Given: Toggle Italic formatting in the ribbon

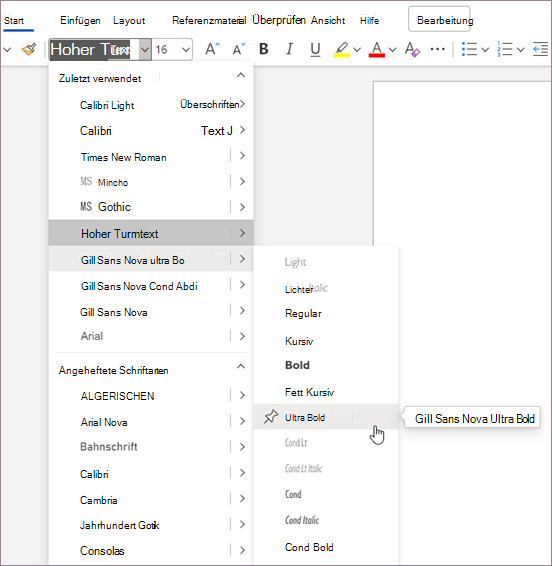Looking at the screenshot, I should pyautogui.click(x=289, y=49).
